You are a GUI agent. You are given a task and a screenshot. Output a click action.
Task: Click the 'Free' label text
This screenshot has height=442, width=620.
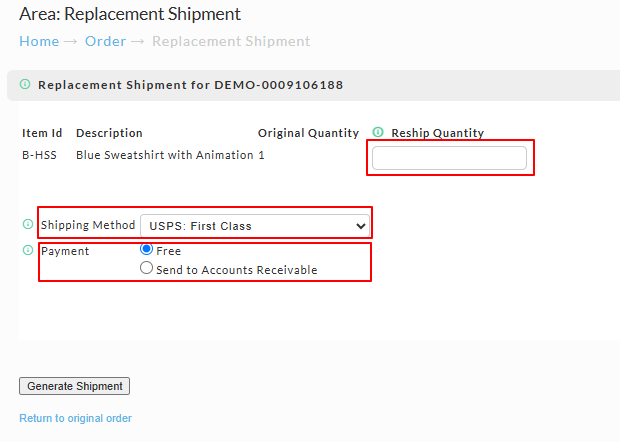point(168,251)
